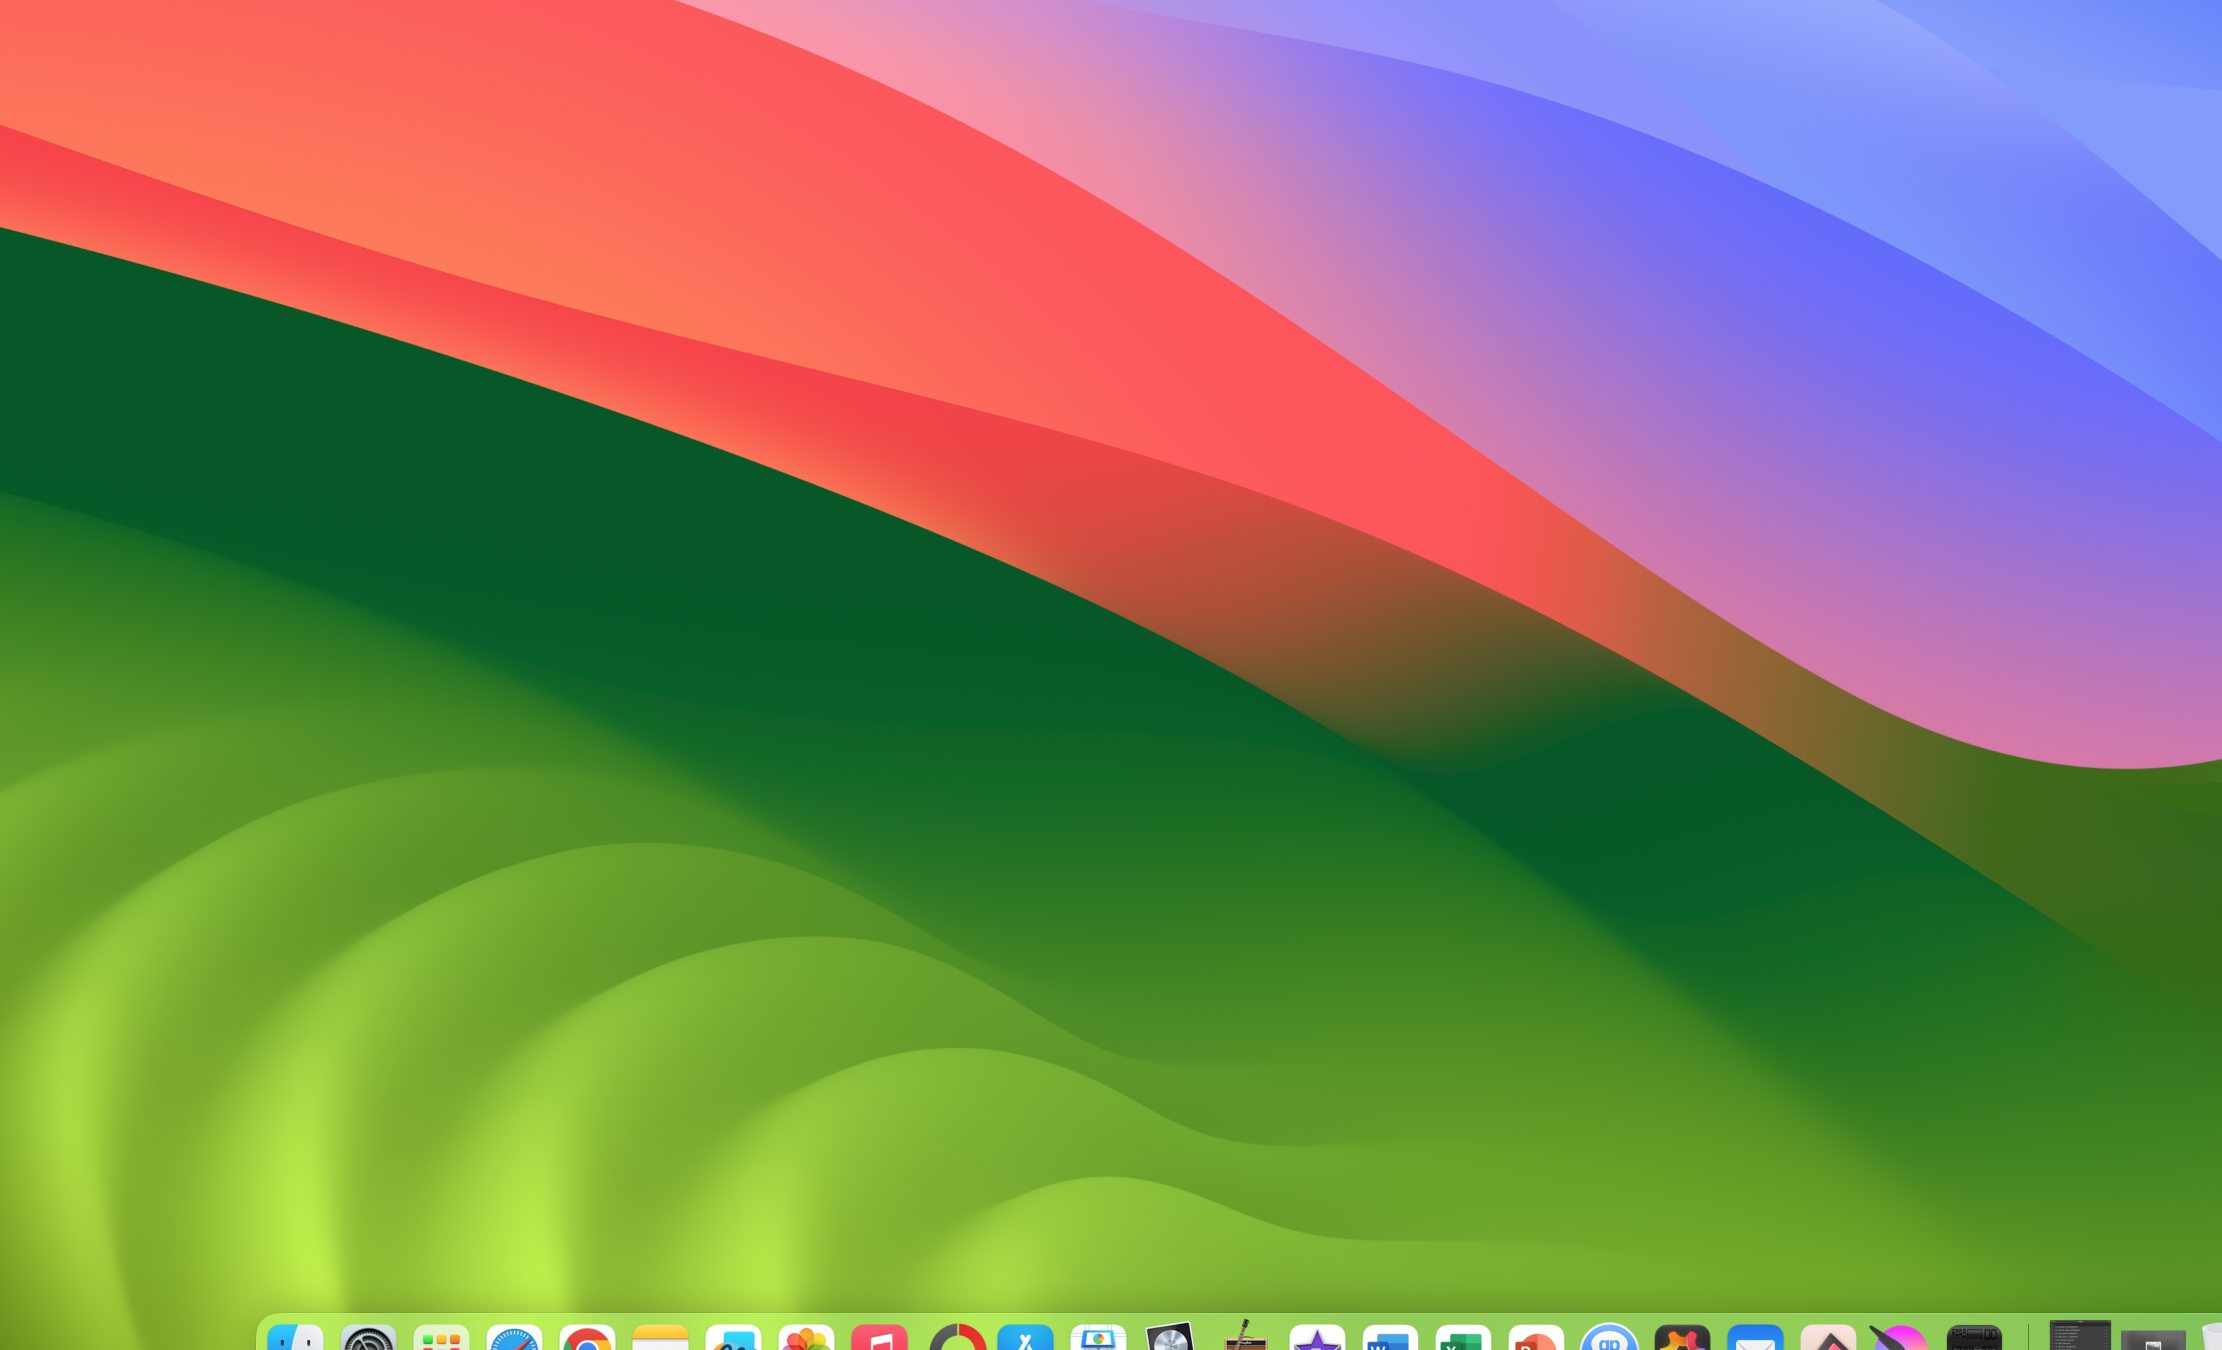Click the minimized dark window thumbnail

click(2080, 1336)
